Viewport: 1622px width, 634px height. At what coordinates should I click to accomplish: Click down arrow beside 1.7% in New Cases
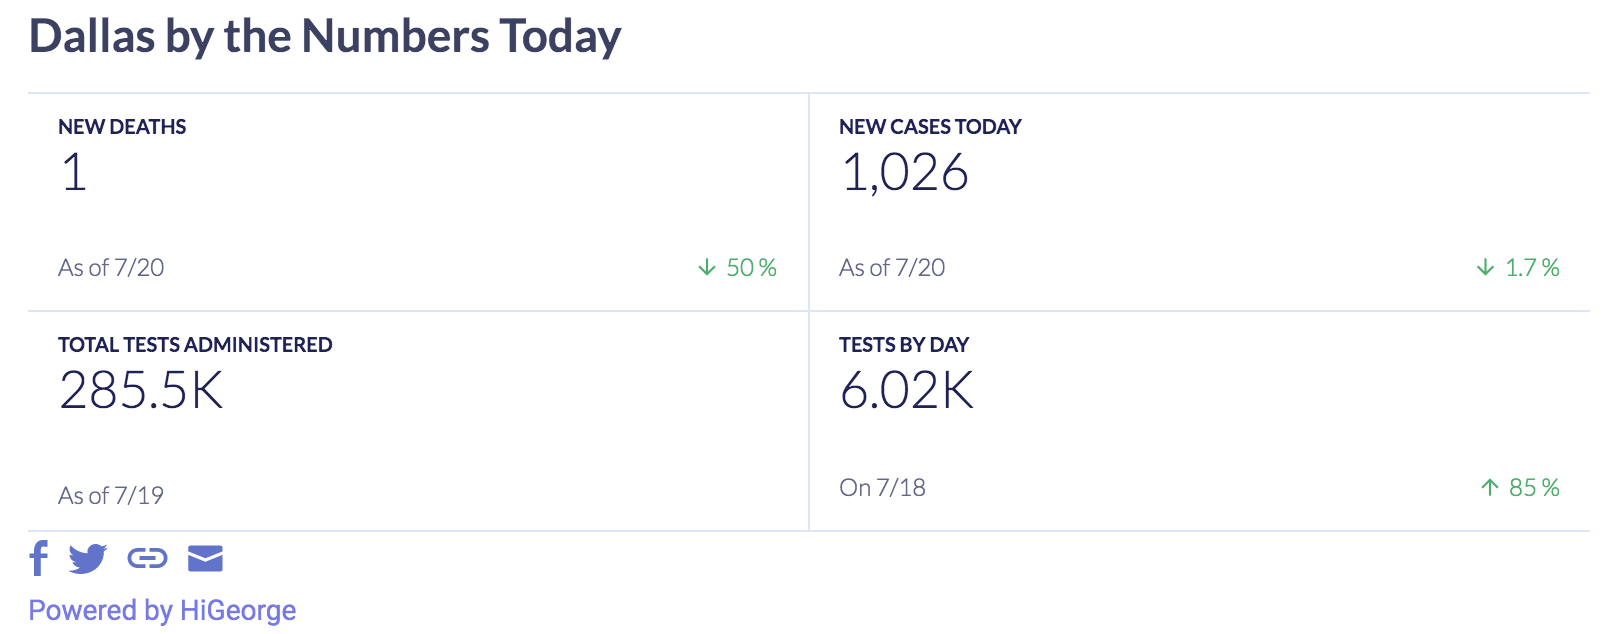coord(1486,267)
